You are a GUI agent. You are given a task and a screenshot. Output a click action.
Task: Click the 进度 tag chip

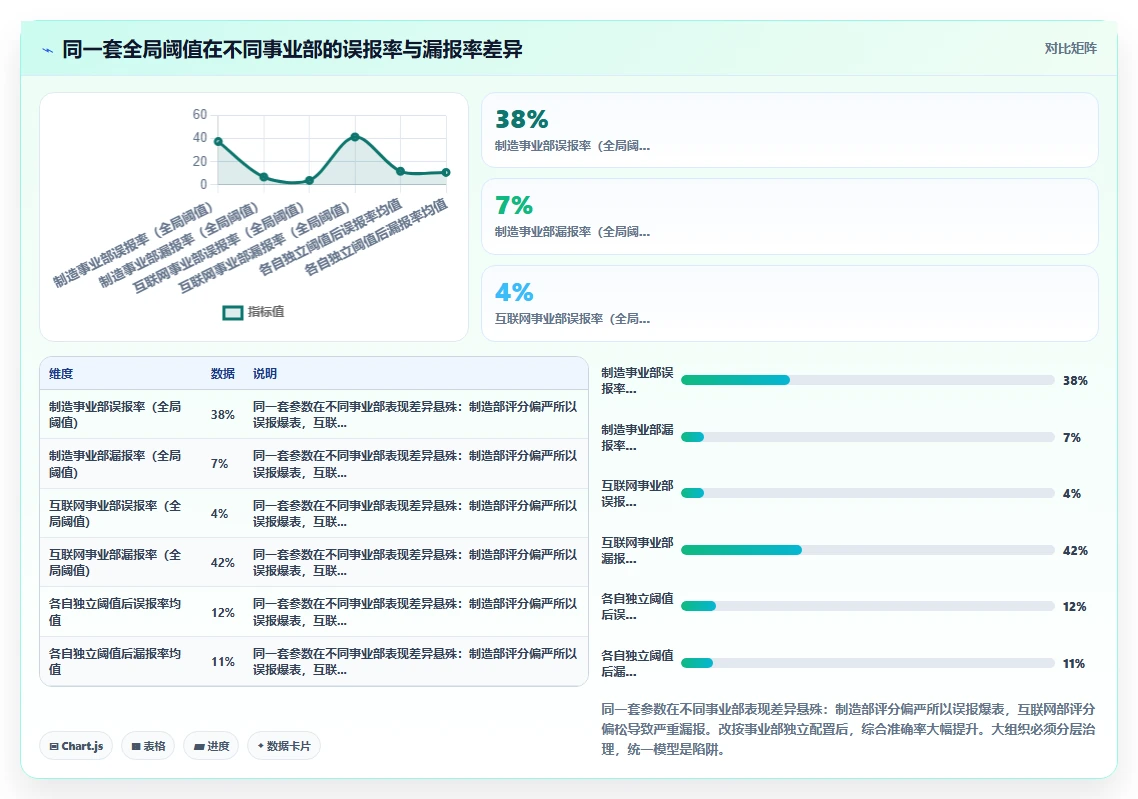coord(211,746)
